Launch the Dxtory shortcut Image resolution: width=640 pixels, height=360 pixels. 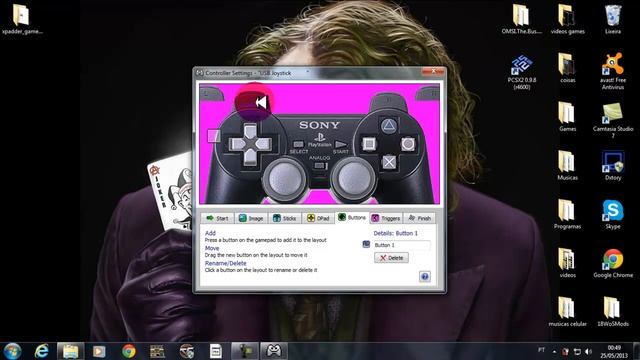(x=613, y=165)
